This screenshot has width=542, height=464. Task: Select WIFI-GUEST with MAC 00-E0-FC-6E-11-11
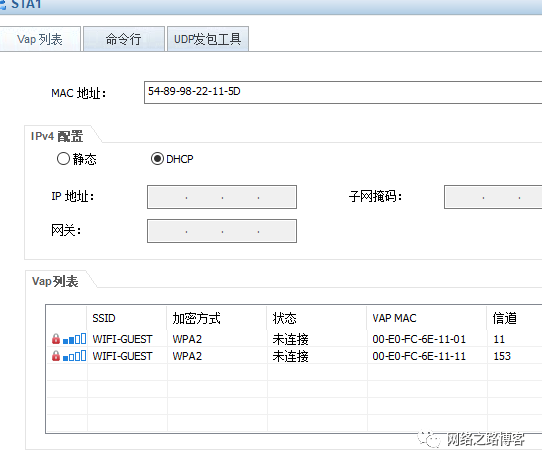(122, 356)
